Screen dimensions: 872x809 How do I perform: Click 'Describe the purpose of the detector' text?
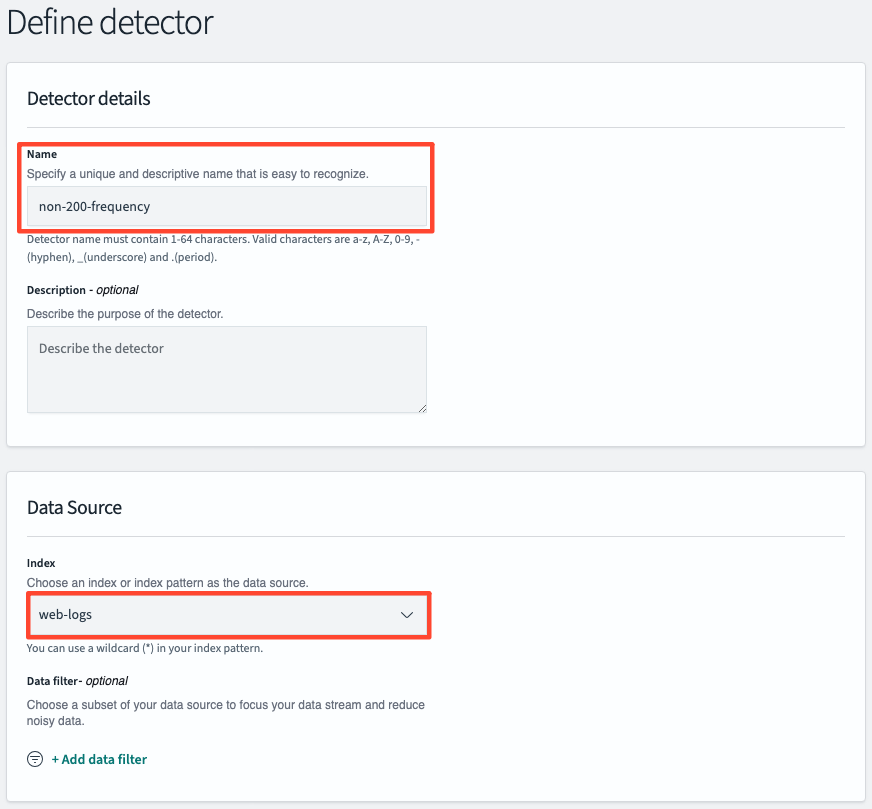pyautogui.click(x=125, y=314)
